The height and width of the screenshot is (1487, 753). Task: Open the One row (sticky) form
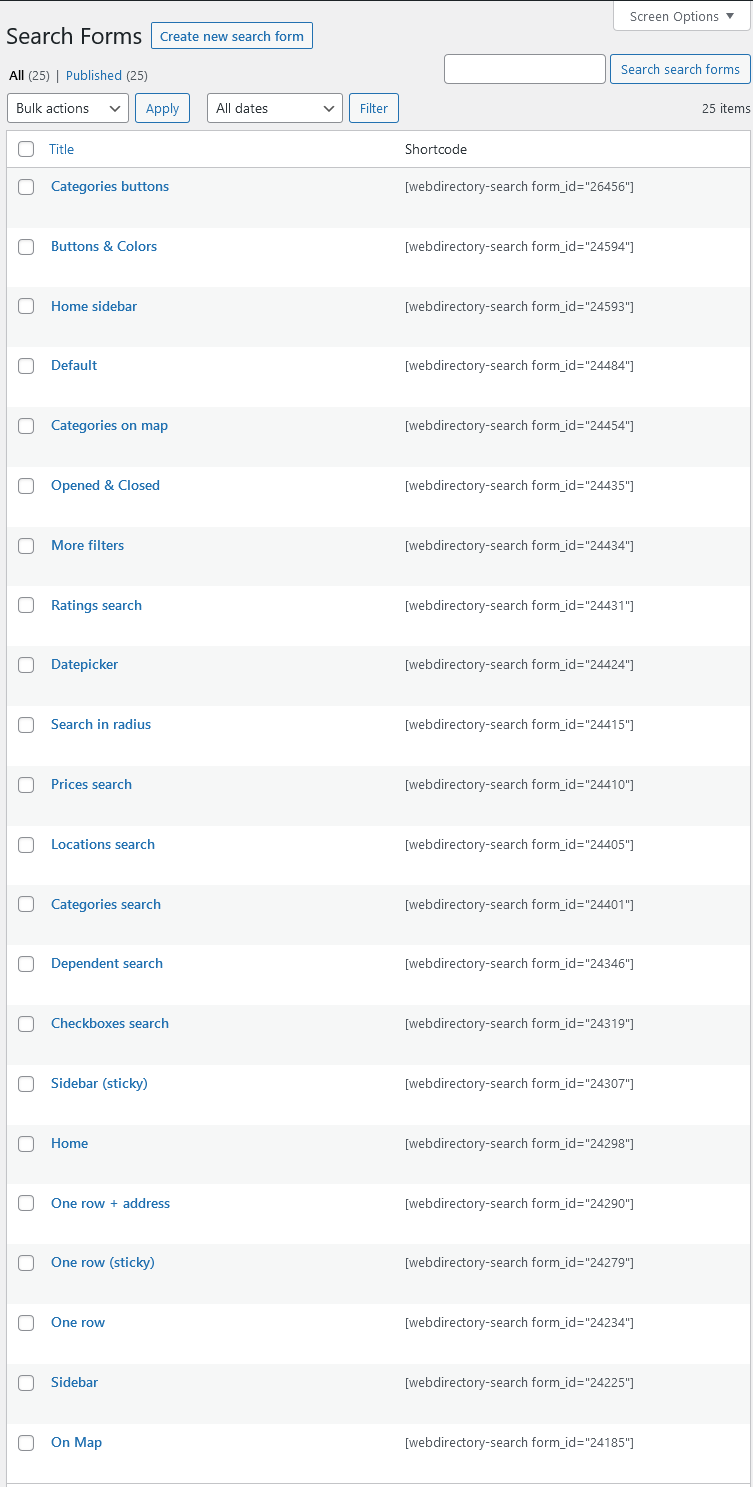pyautogui.click(x=103, y=1262)
